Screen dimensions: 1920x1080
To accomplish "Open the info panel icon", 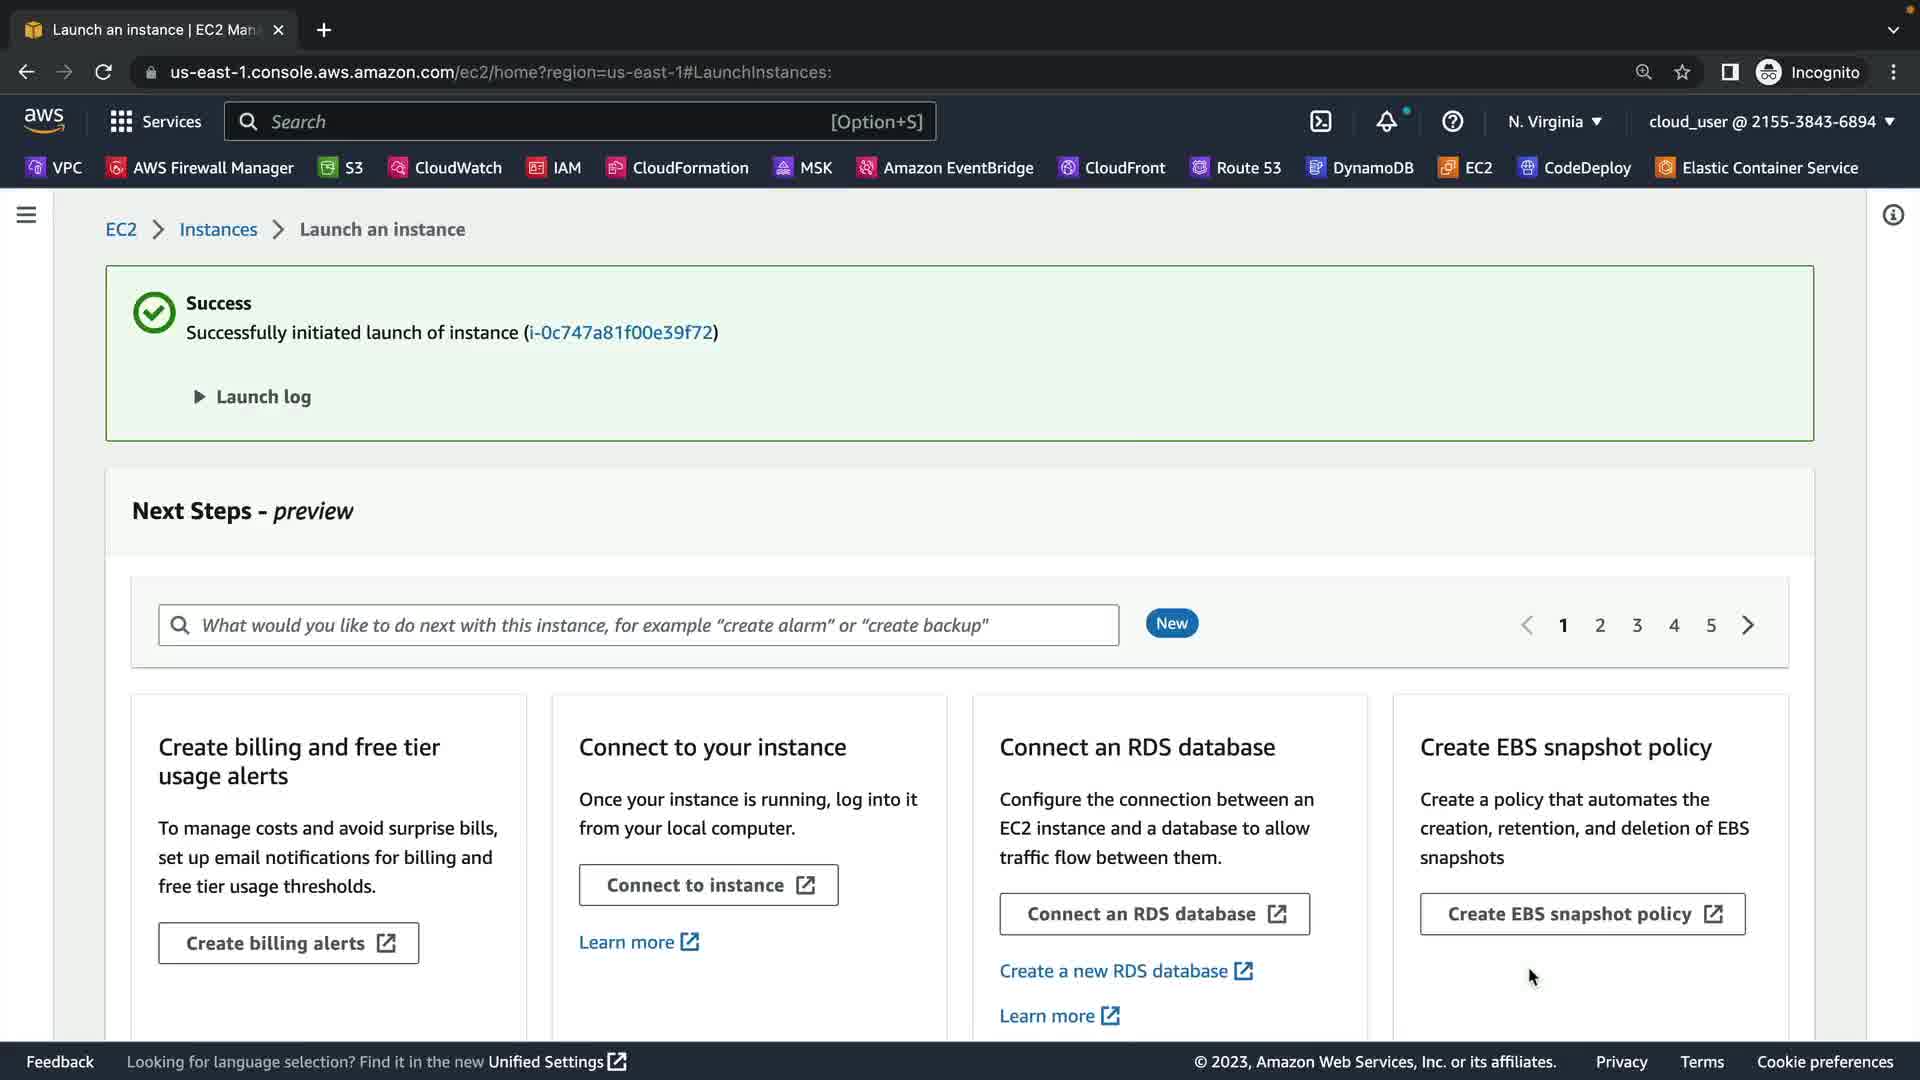I will pos(1893,215).
